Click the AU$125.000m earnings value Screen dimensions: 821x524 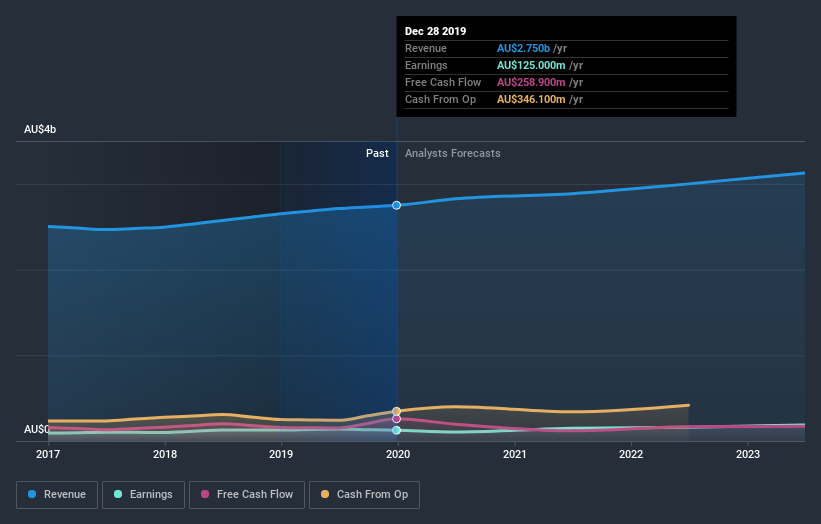click(x=531, y=65)
